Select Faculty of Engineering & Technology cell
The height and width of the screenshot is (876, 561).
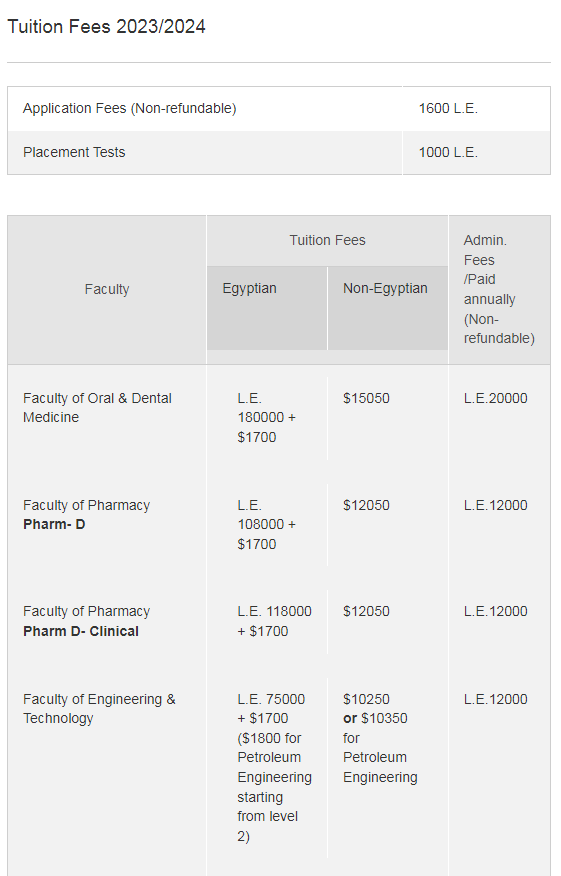[x=99, y=708]
